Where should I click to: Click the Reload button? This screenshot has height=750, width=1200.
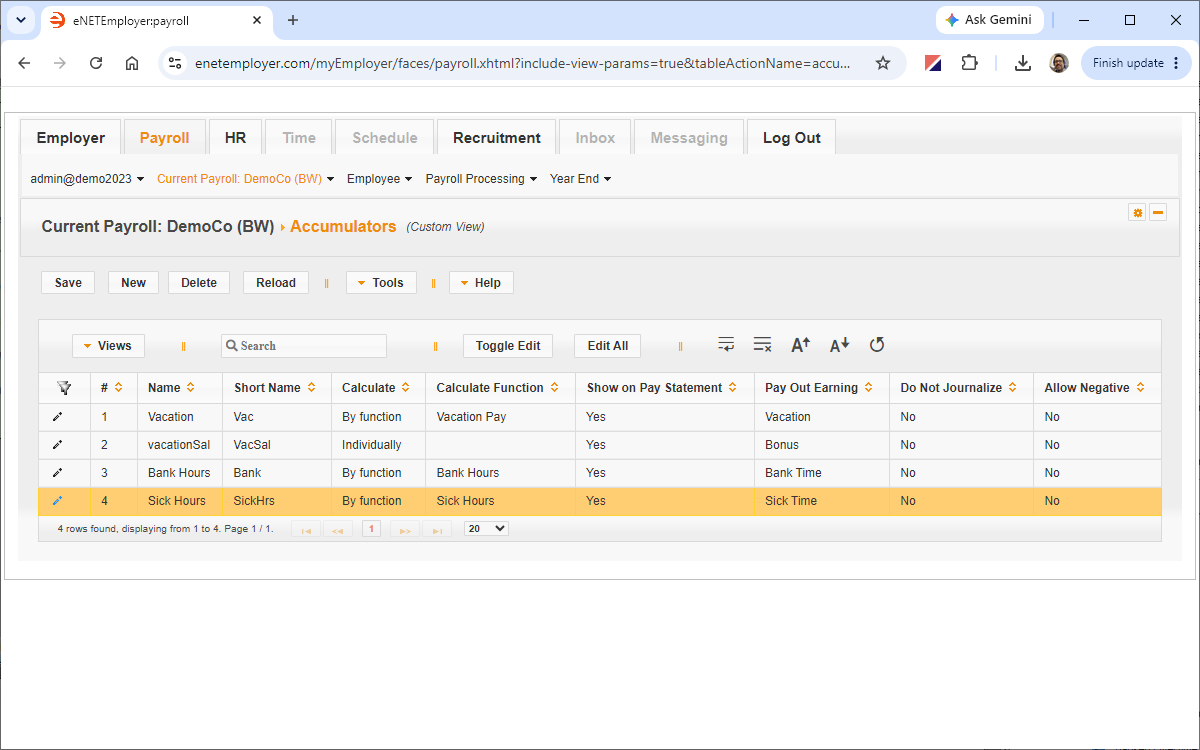(x=276, y=283)
